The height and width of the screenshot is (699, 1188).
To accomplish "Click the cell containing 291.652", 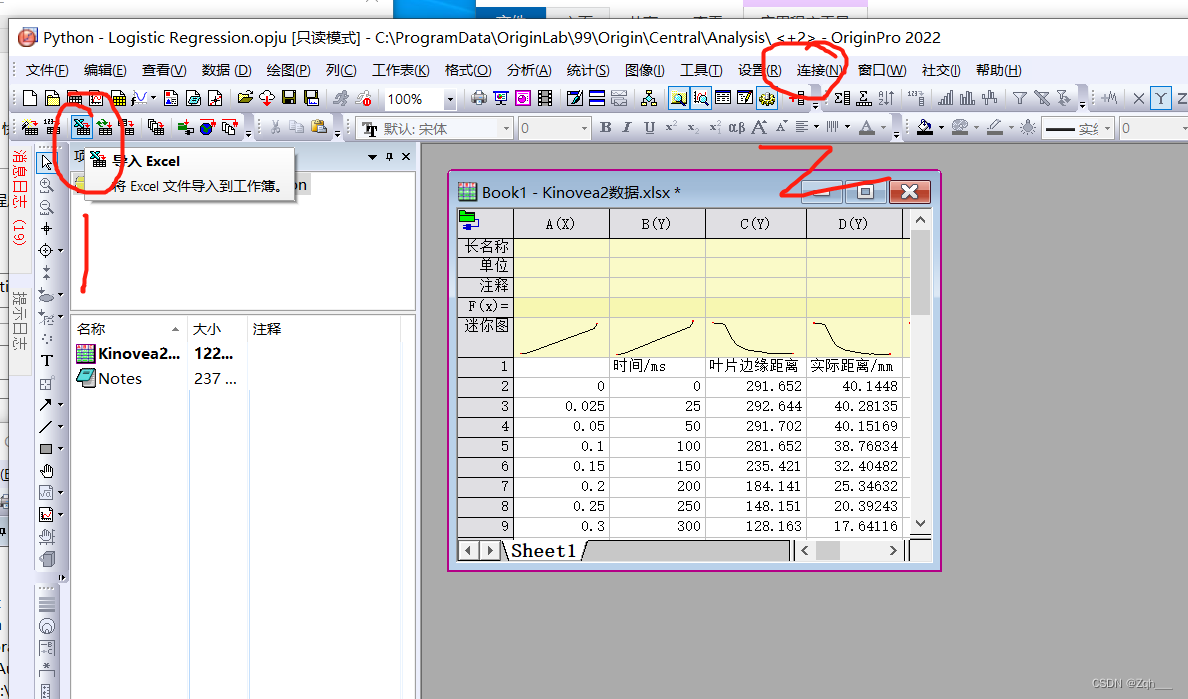I will point(755,386).
